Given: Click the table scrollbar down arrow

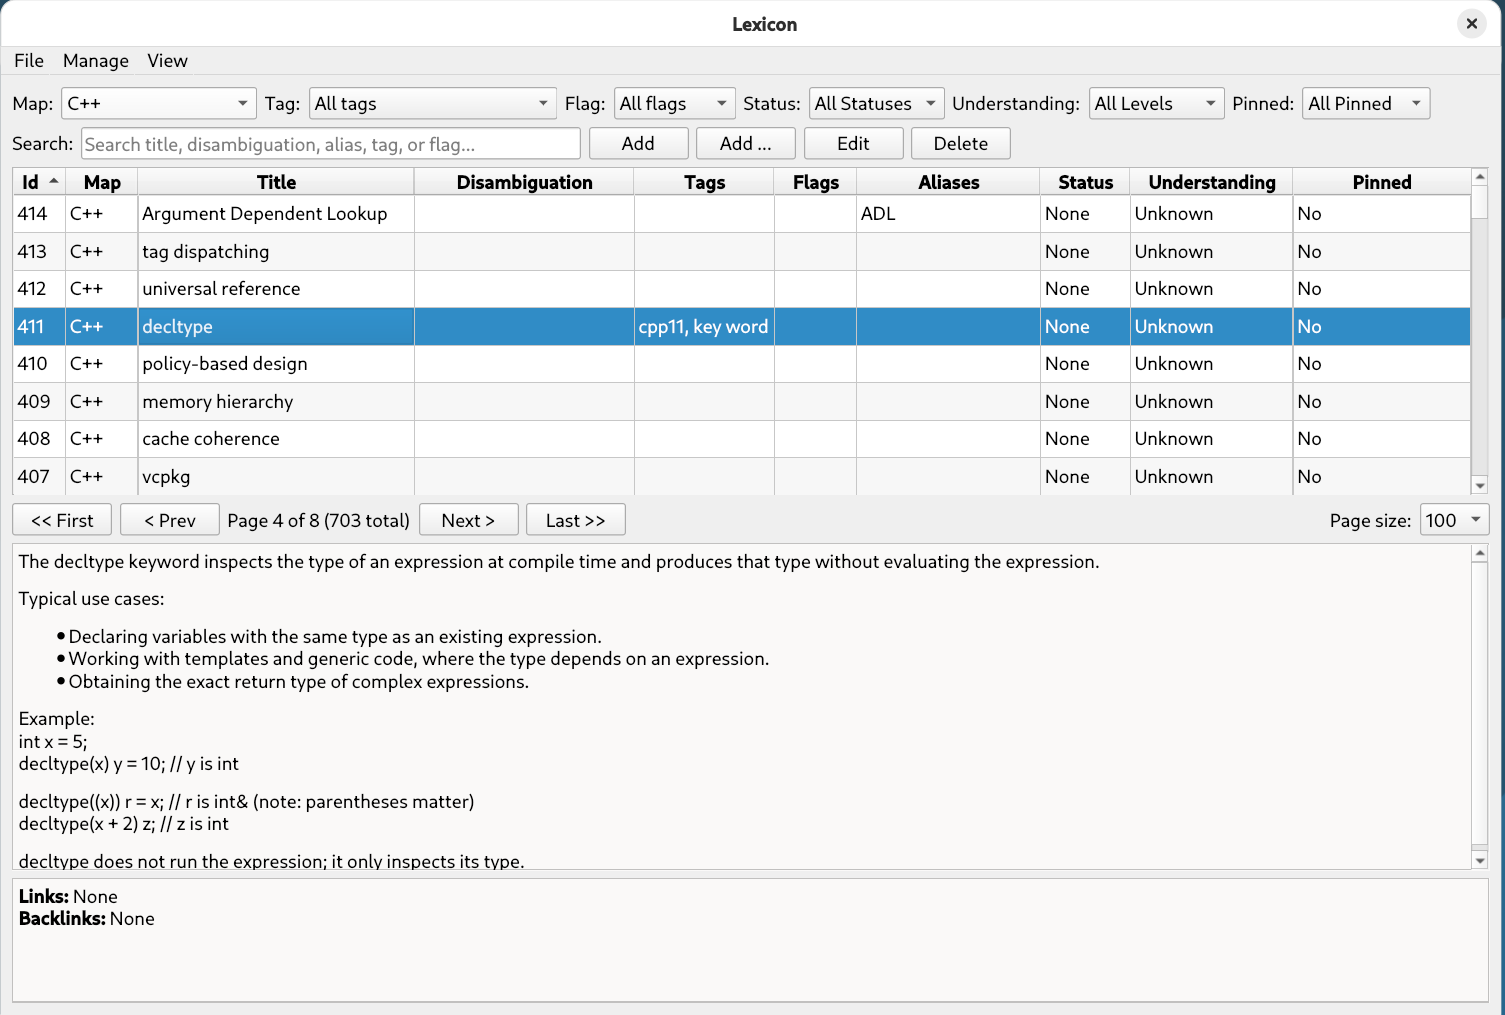Looking at the screenshot, I should tap(1480, 486).
